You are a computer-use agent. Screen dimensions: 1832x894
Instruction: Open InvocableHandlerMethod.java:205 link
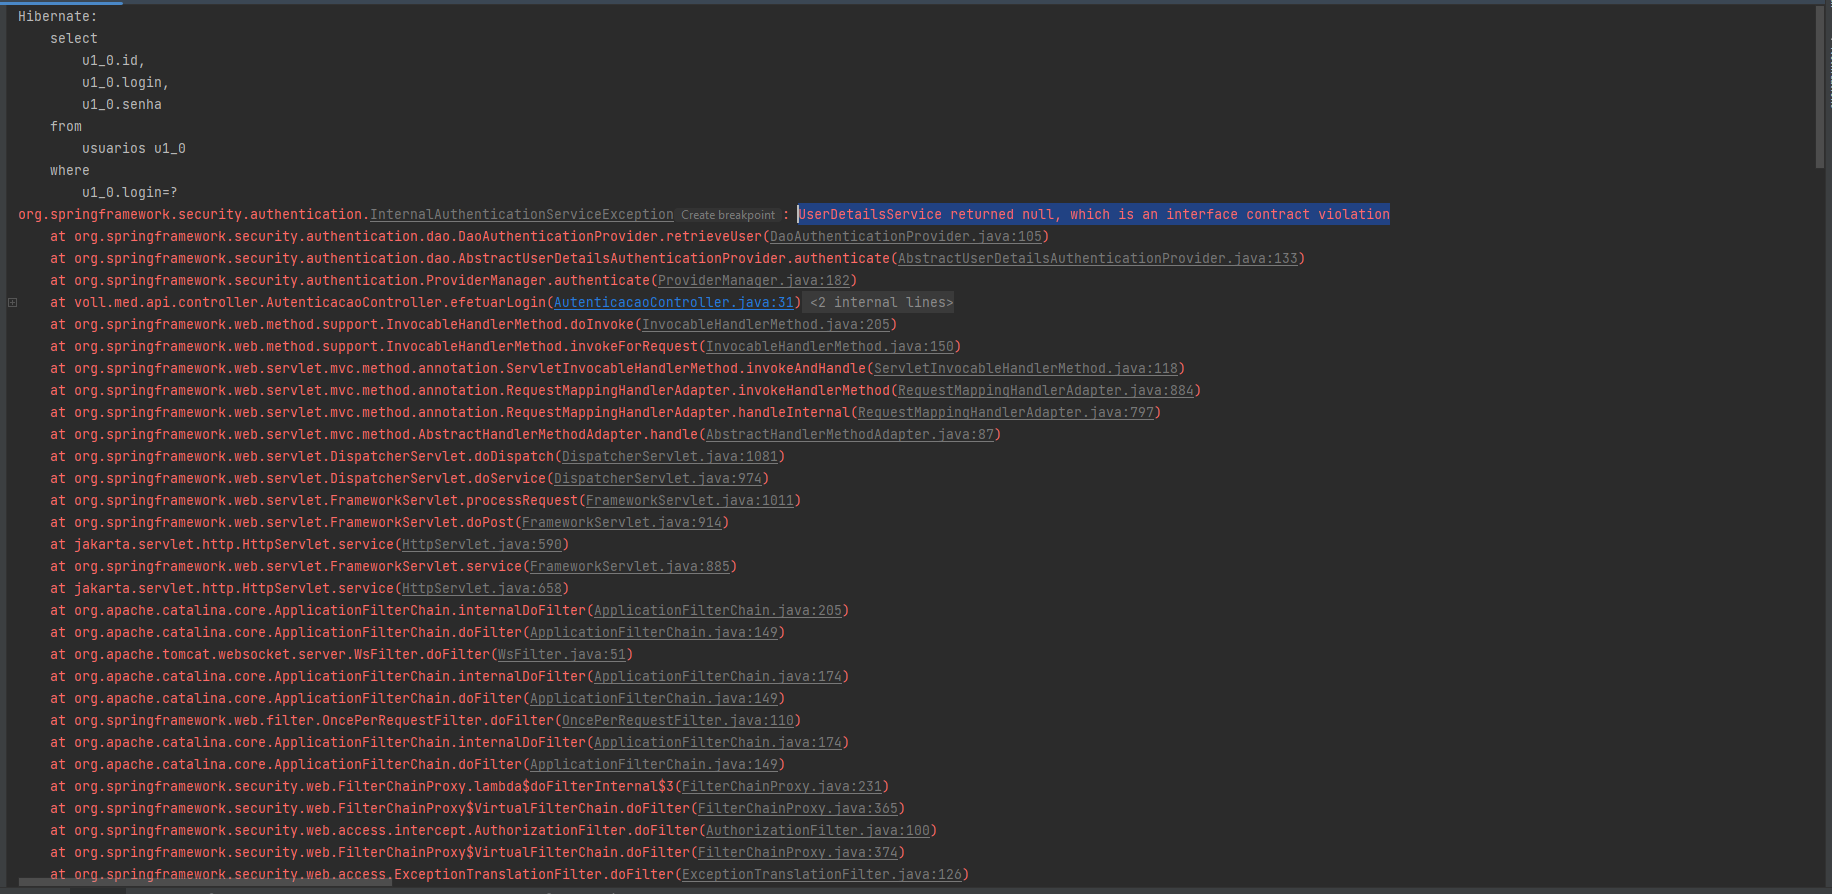(766, 324)
